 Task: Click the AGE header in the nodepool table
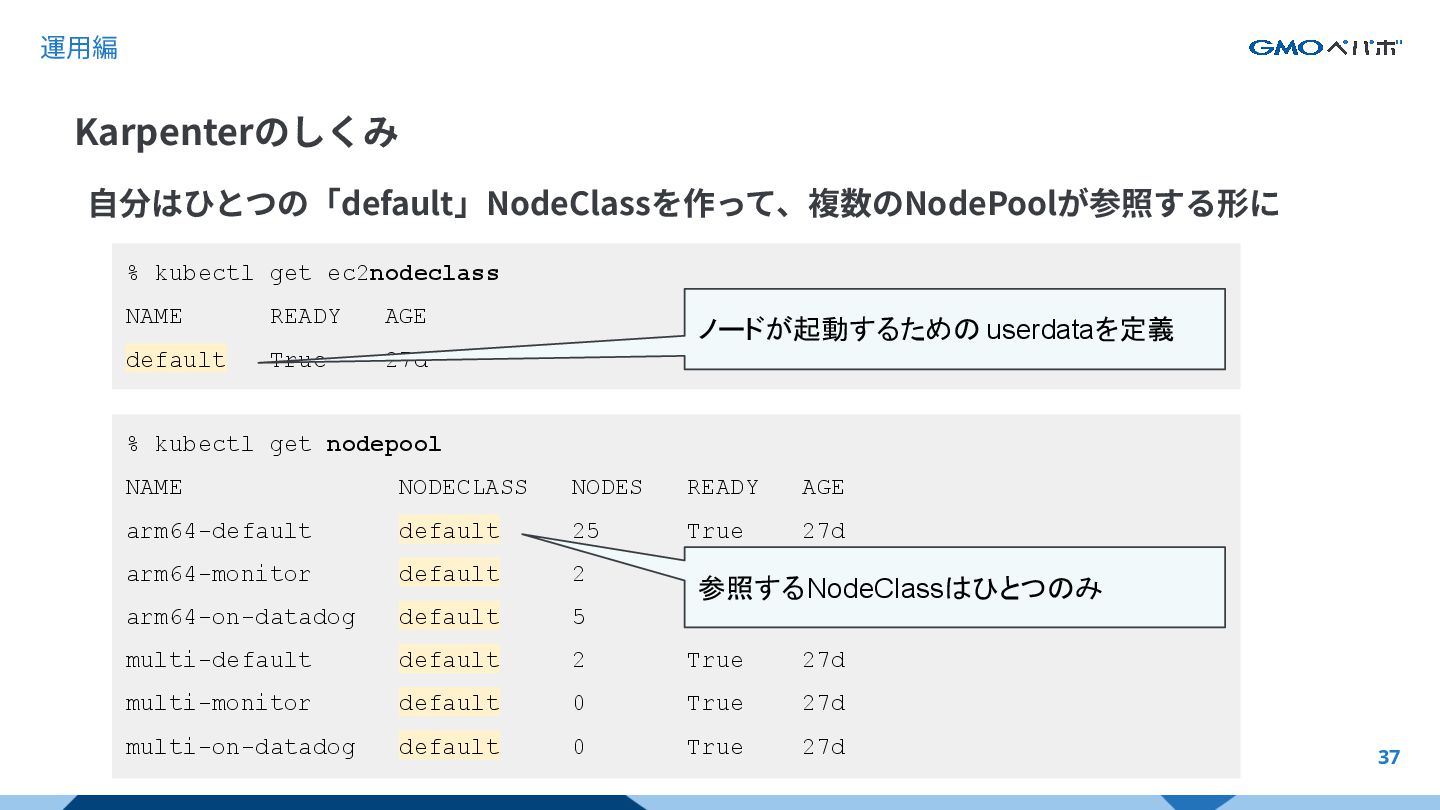point(823,487)
